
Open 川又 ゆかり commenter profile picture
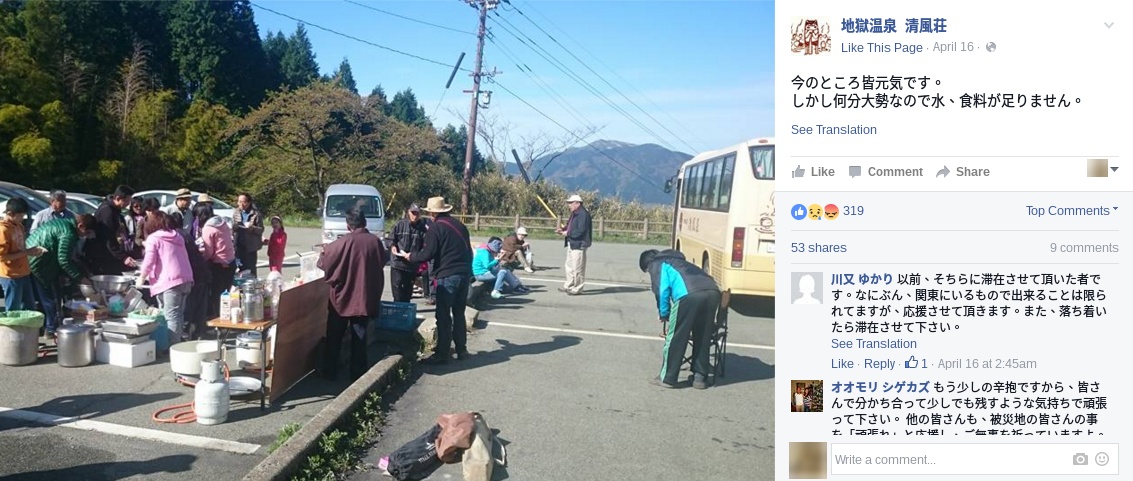pyautogui.click(x=807, y=288)
